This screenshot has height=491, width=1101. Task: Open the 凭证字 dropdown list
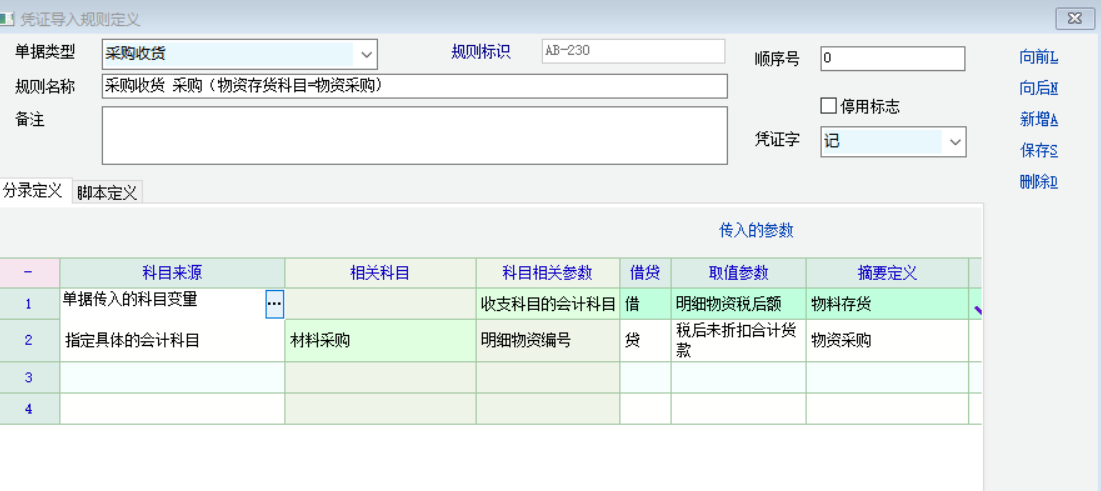[955, 142]
